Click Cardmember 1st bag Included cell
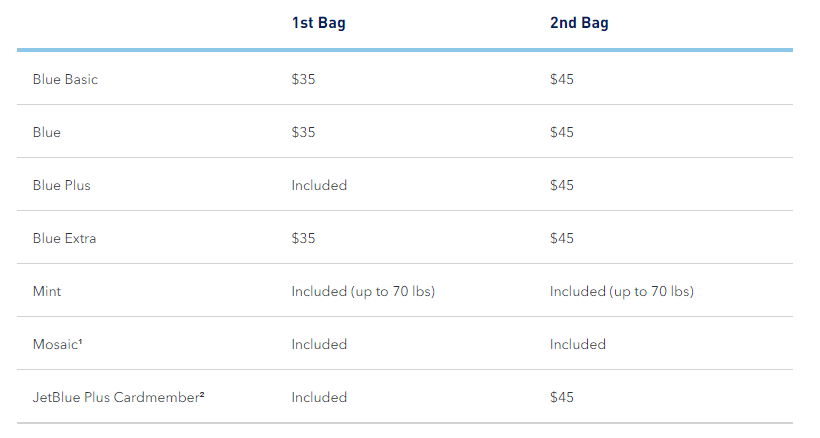This screenshot has width=820, height=438. click(319, 397)
